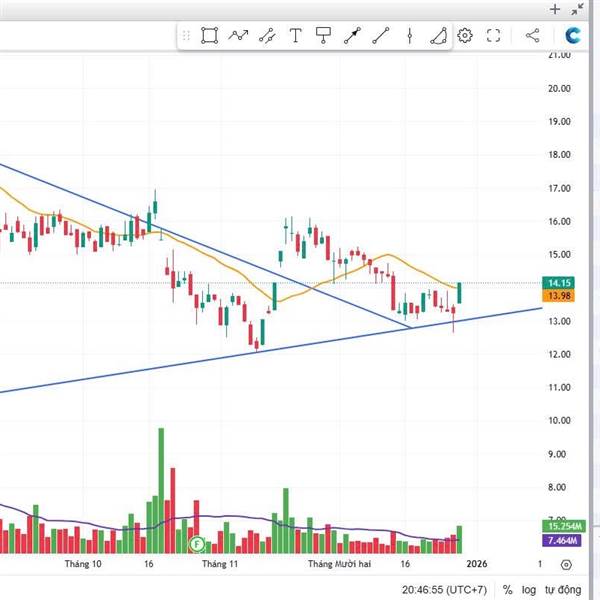Share the chart
The width and height of the screenshot is (600, 600).
533,36
